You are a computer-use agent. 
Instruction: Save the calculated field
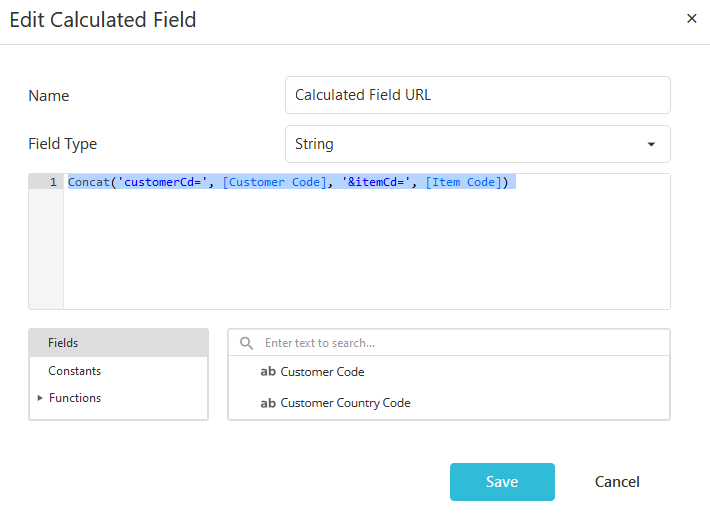click(x=502, y=482)
